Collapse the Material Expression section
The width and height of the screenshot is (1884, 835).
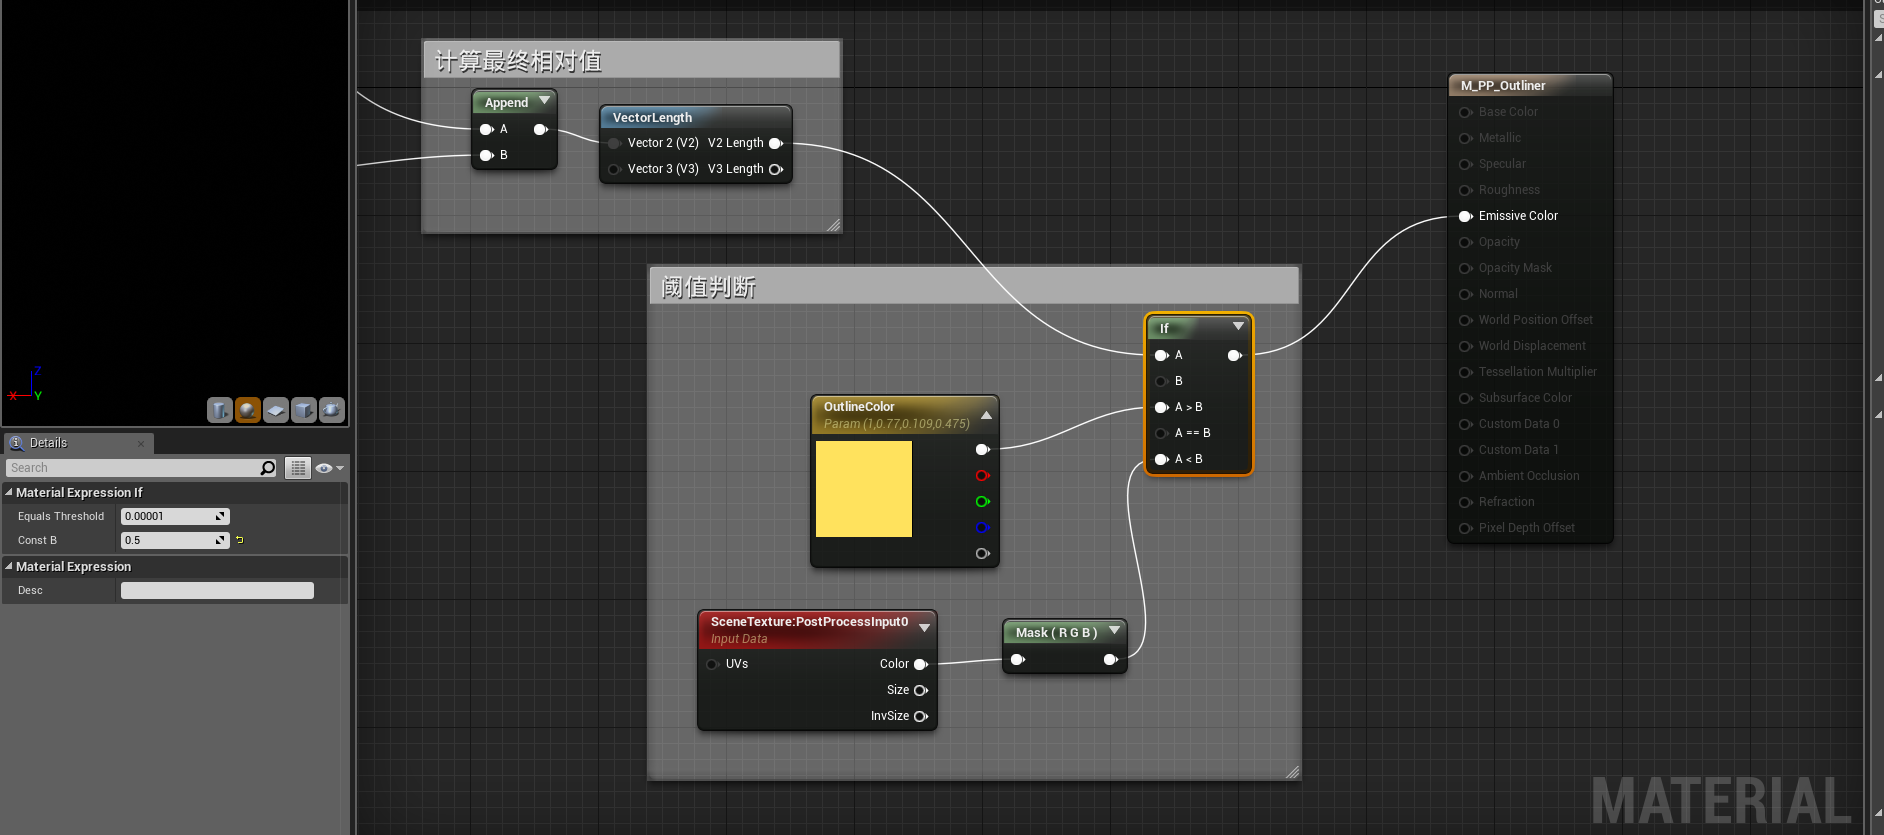point(9,566)
